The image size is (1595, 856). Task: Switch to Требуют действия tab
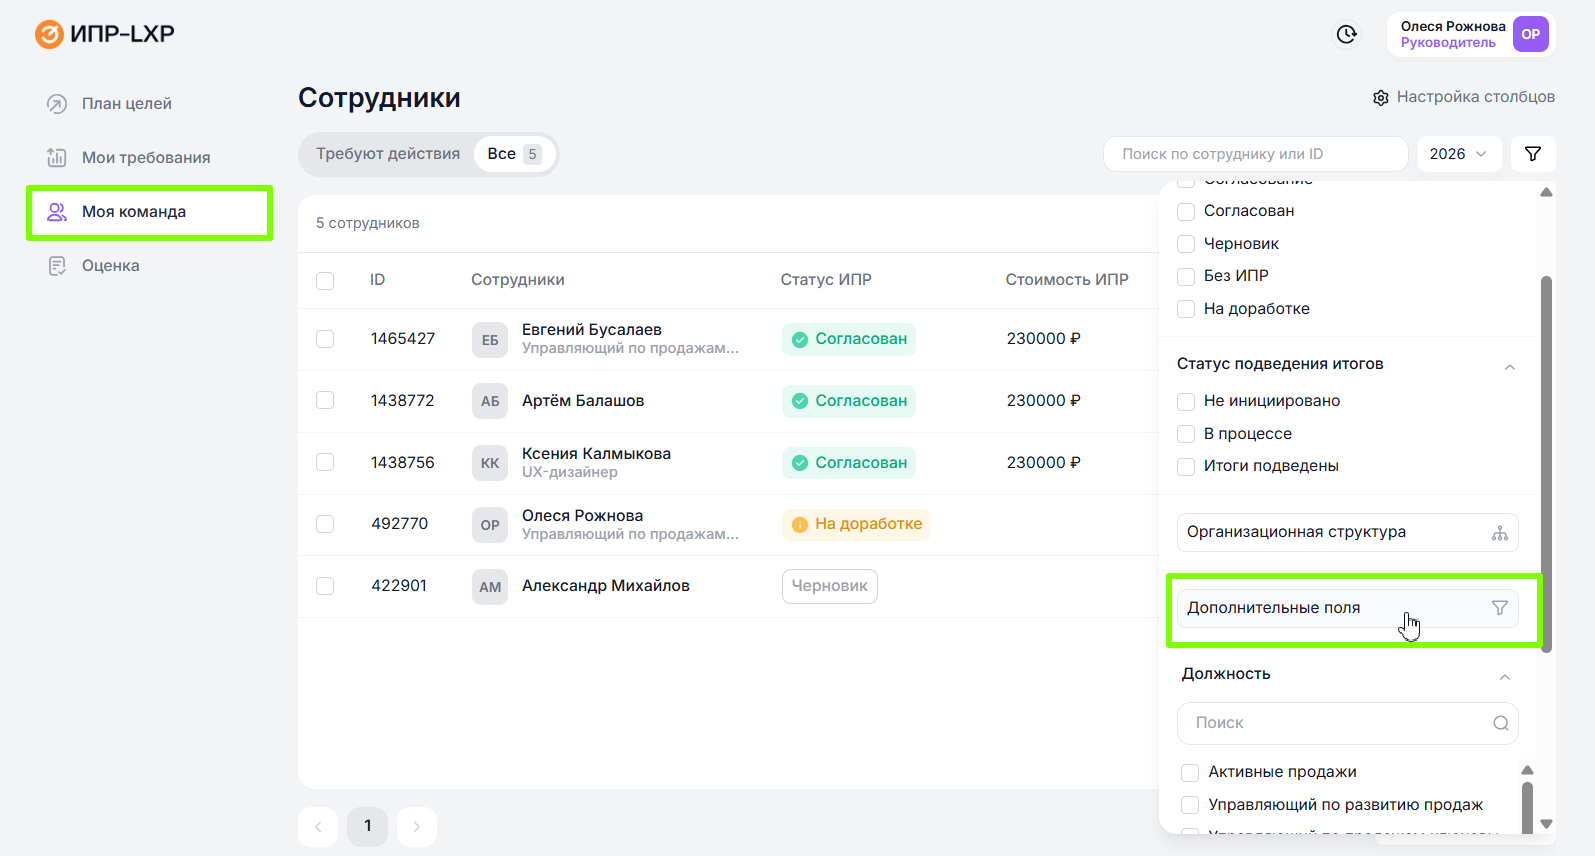[388, 154]
